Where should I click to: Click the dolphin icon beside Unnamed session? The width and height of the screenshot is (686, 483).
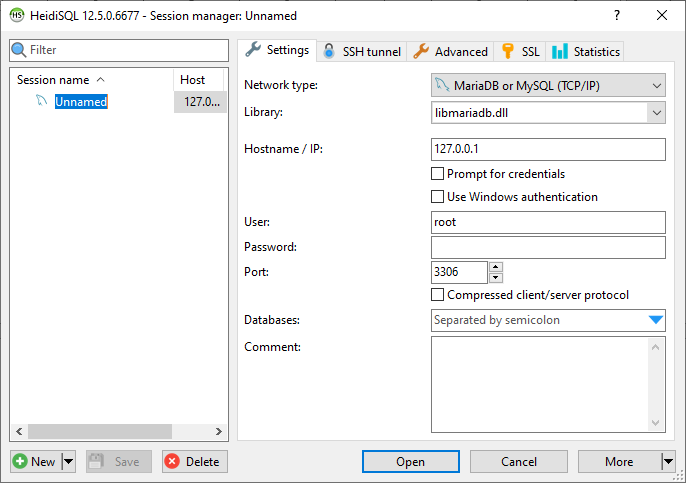pyautogui.click(x=42, y=101)
